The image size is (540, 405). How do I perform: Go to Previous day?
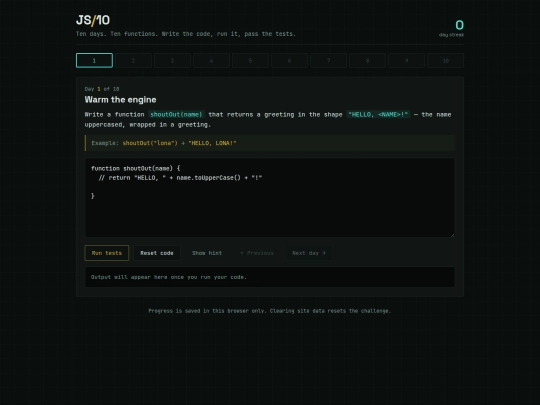[257, 253]
